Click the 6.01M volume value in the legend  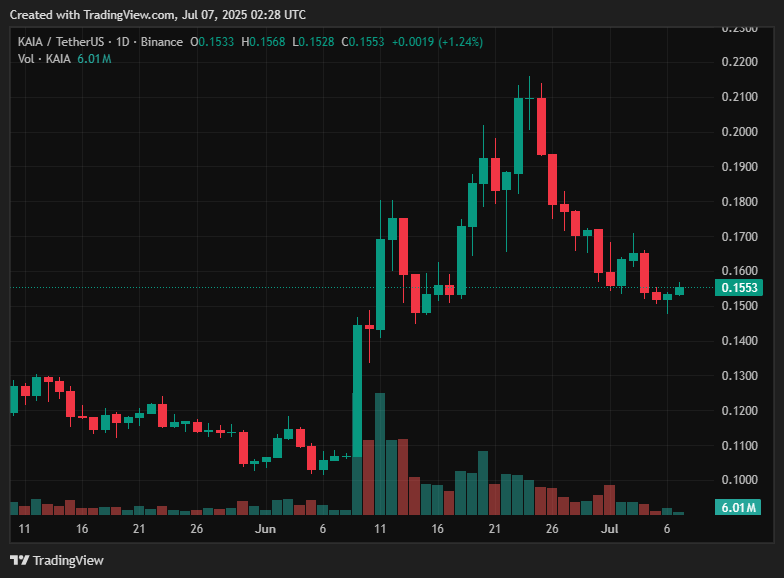(94, 59)
